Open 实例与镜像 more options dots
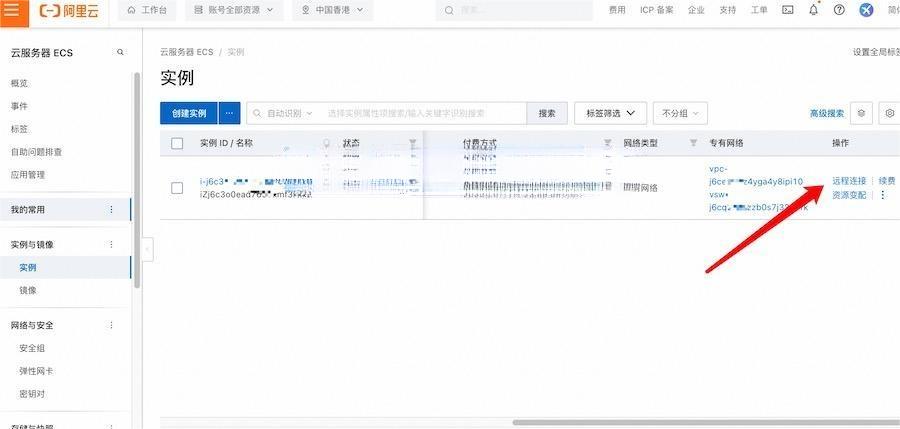 point(111,244)
